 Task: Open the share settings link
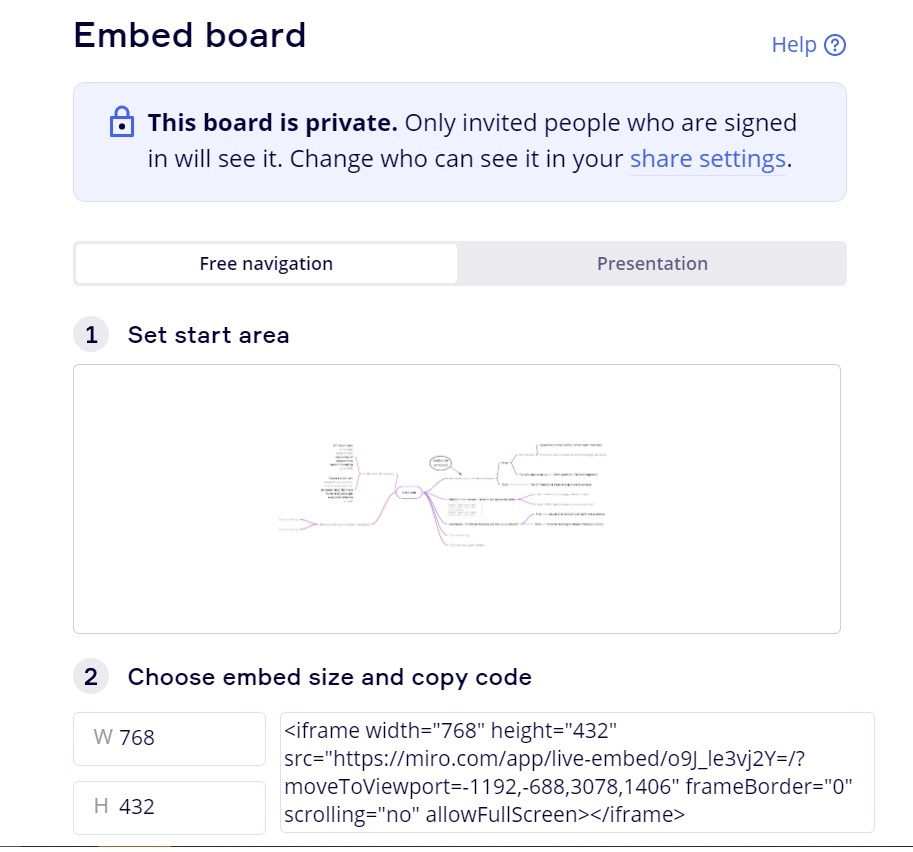tap(707, 159)
